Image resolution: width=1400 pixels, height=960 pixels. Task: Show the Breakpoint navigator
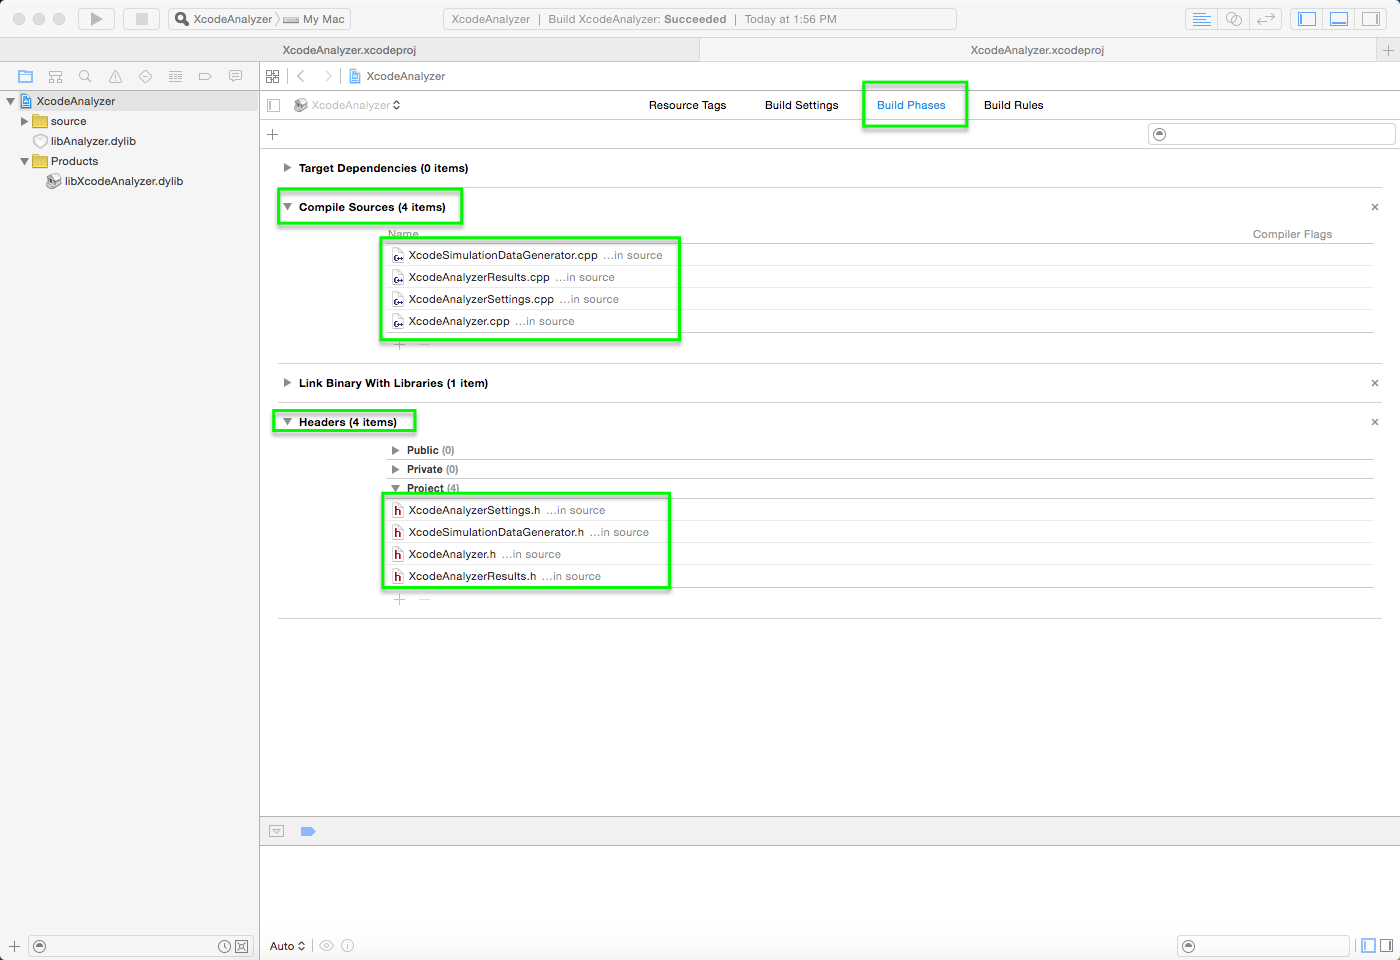pyautogui.click(x=205, y=76)
